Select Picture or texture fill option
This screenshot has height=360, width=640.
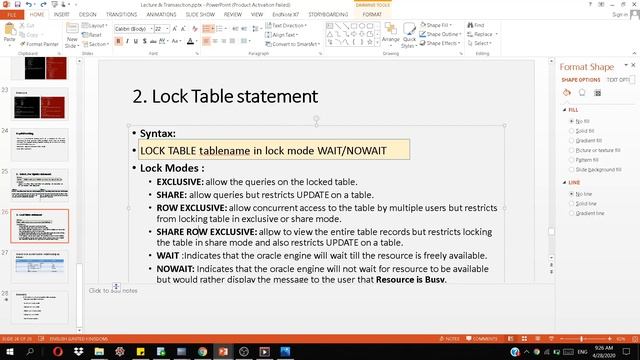571,150
